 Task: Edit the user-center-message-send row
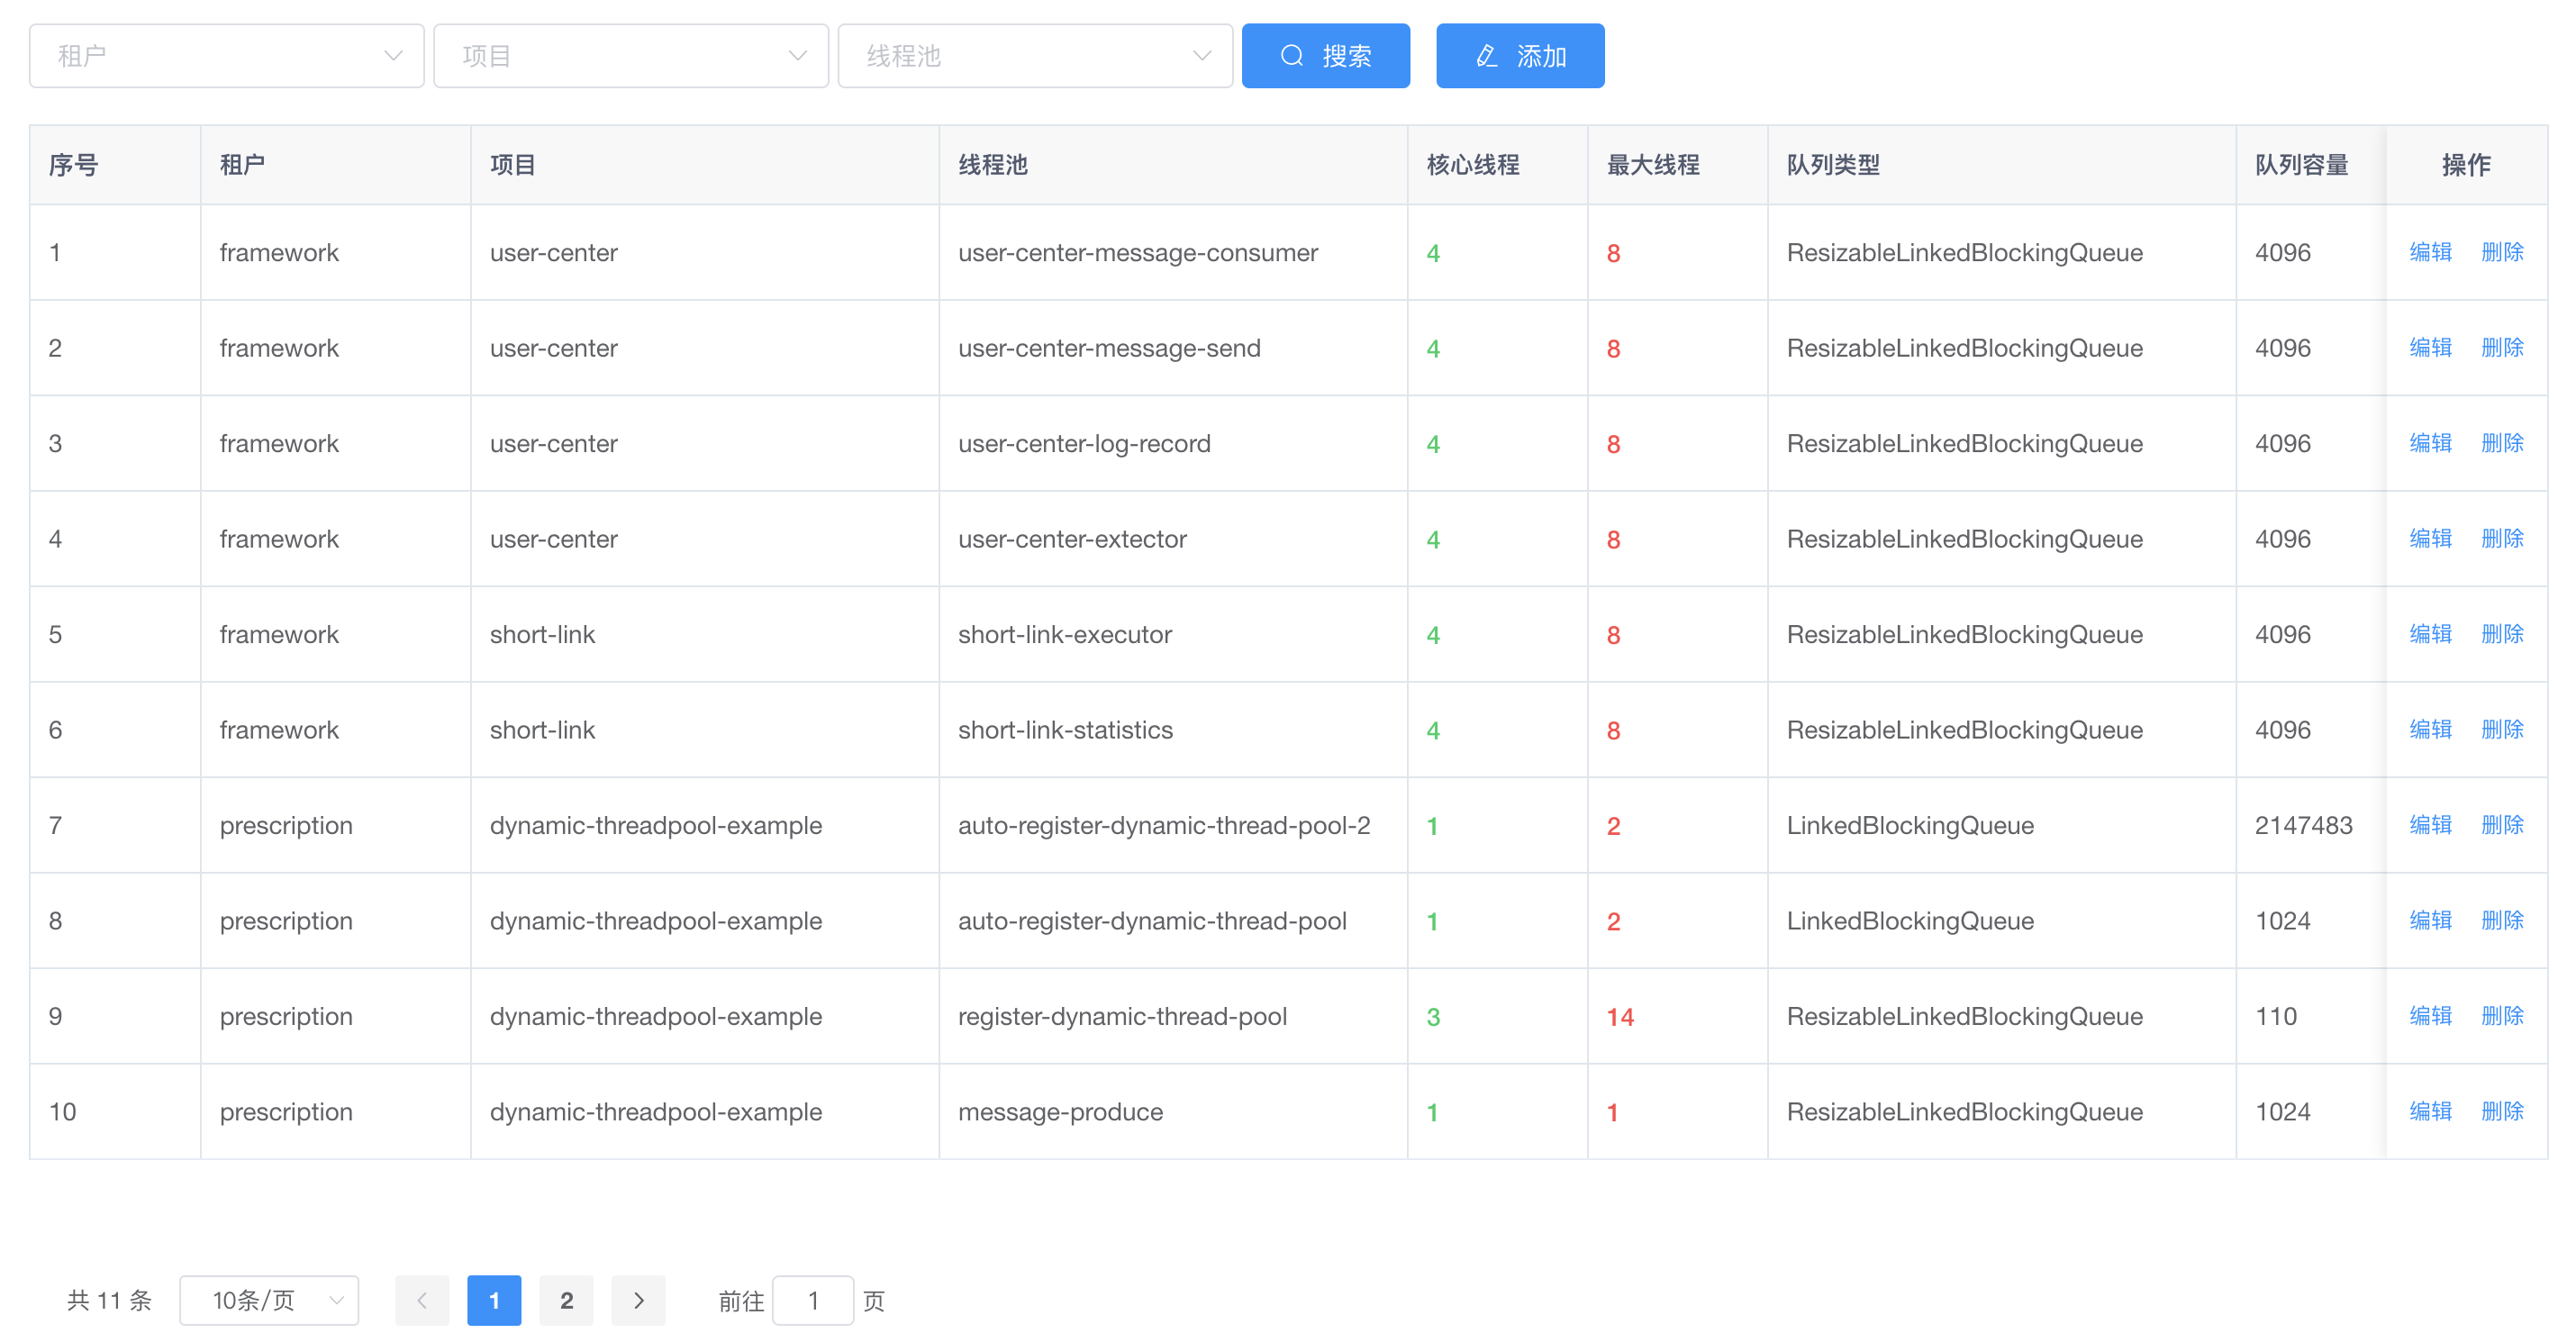2430,348
